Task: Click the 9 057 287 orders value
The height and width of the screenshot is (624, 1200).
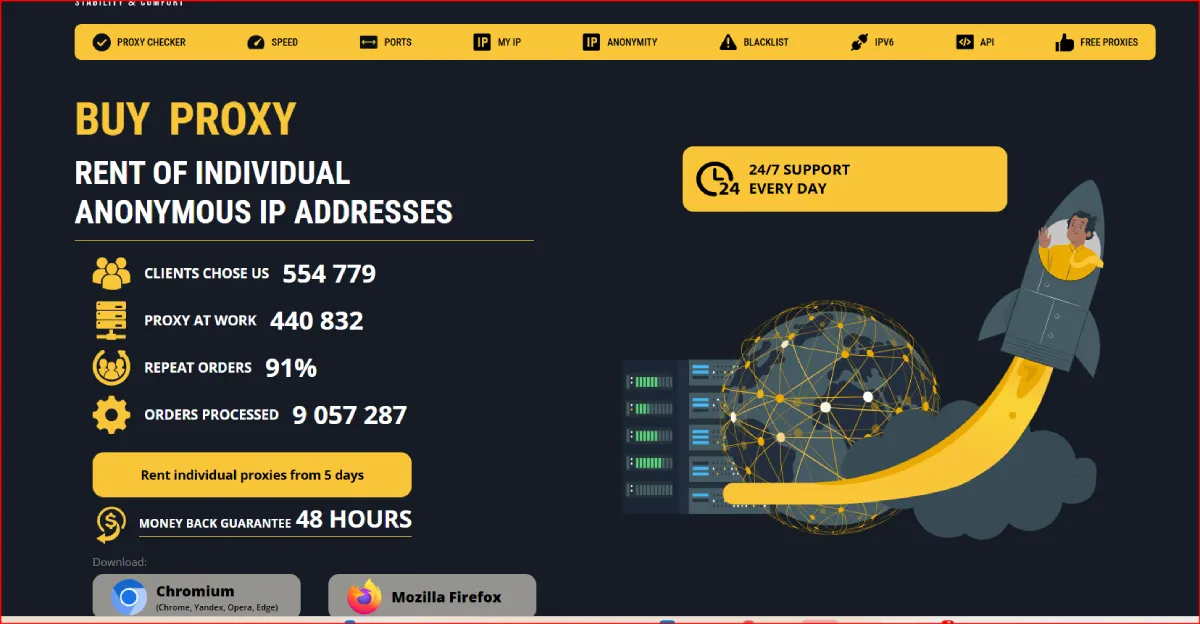Action: [350, 415]
